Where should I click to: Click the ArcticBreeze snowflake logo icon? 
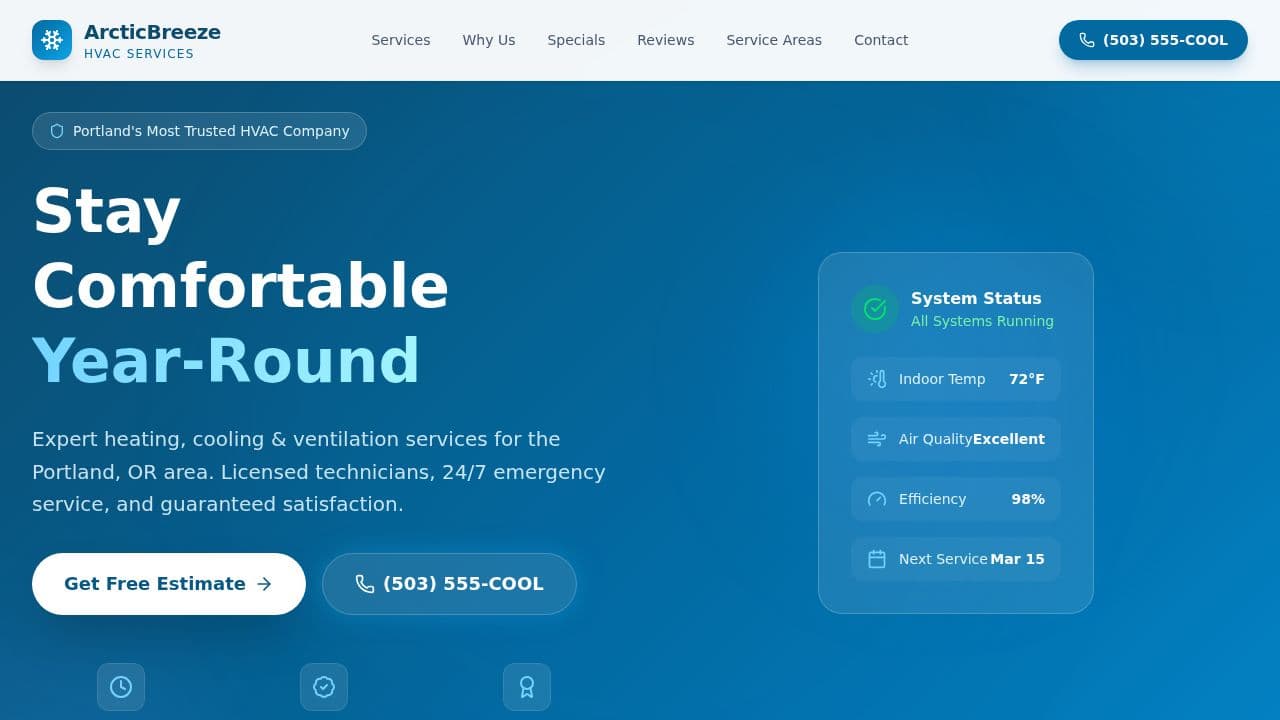click(x=52, y=40)
